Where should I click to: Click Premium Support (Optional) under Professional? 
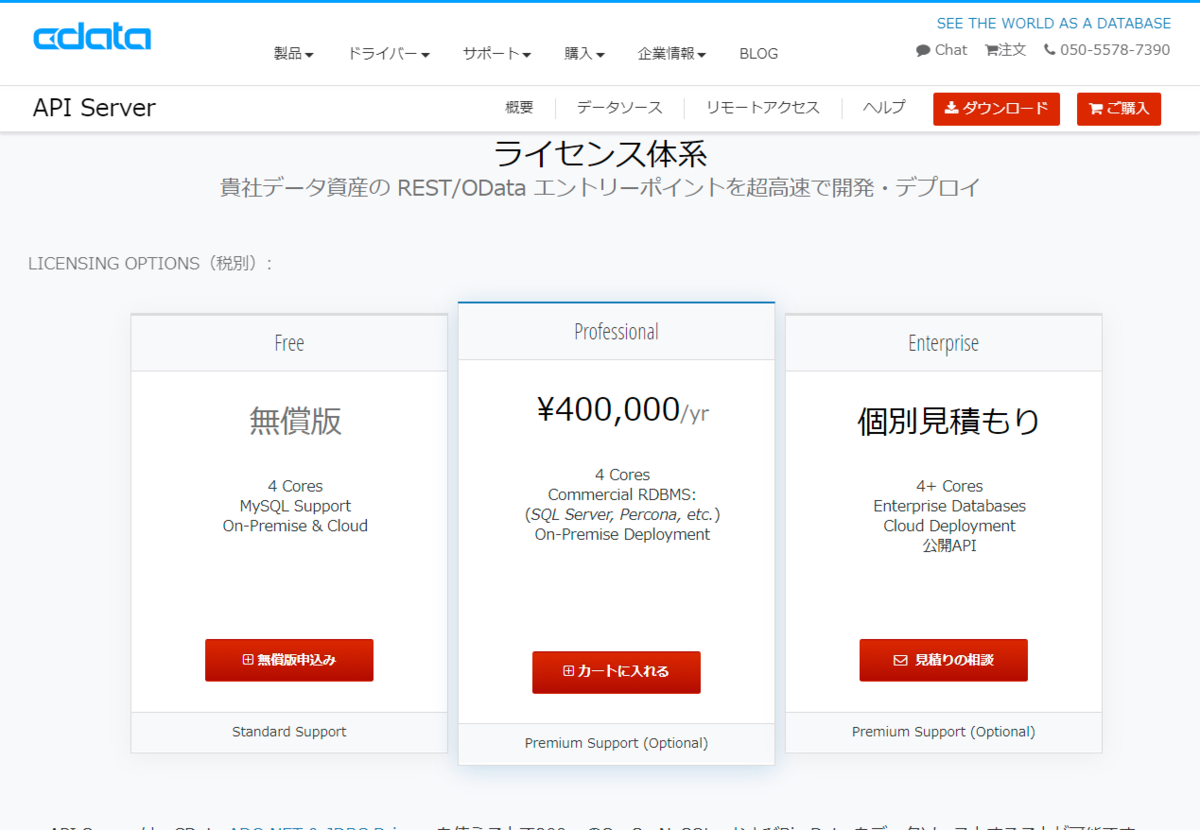click(616, 743)
